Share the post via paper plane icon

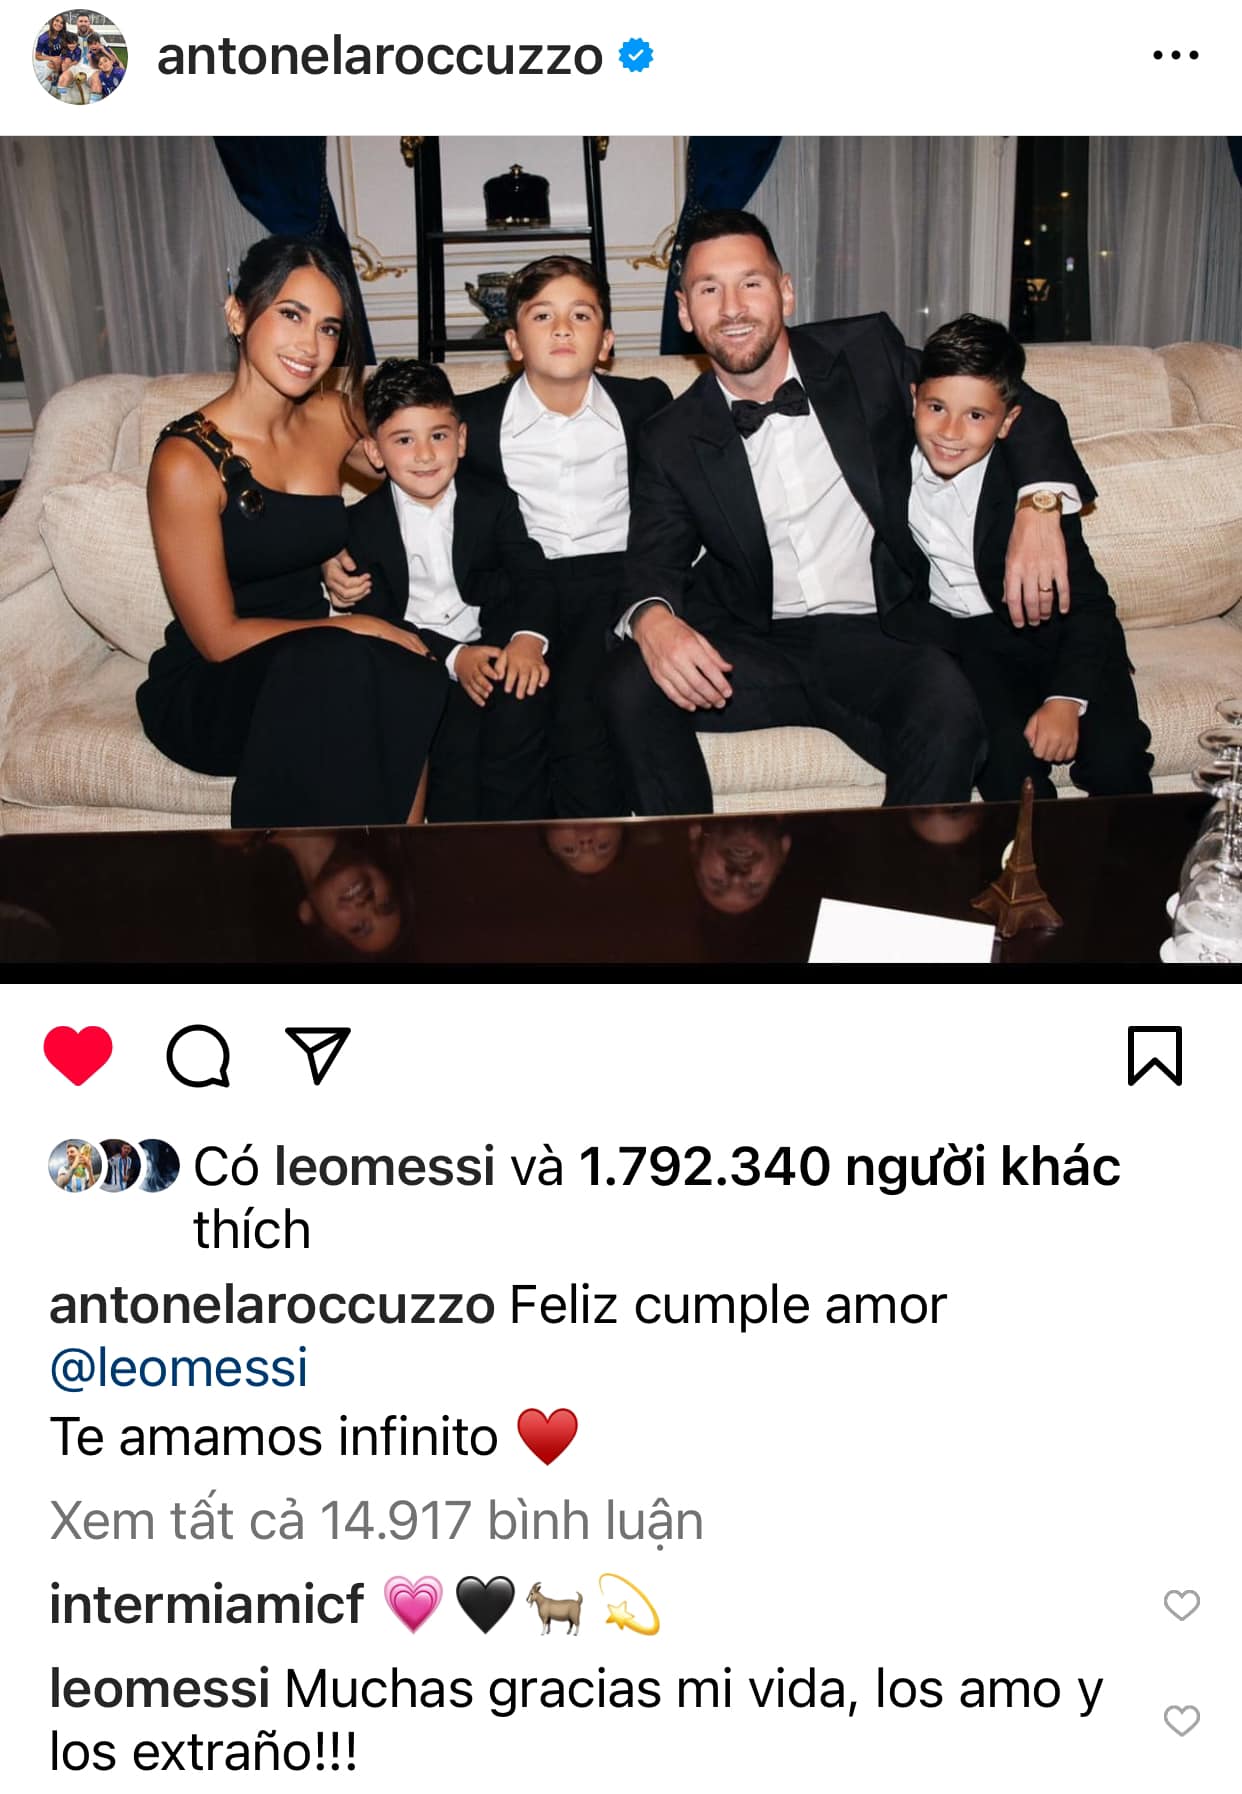[318, 1054]
